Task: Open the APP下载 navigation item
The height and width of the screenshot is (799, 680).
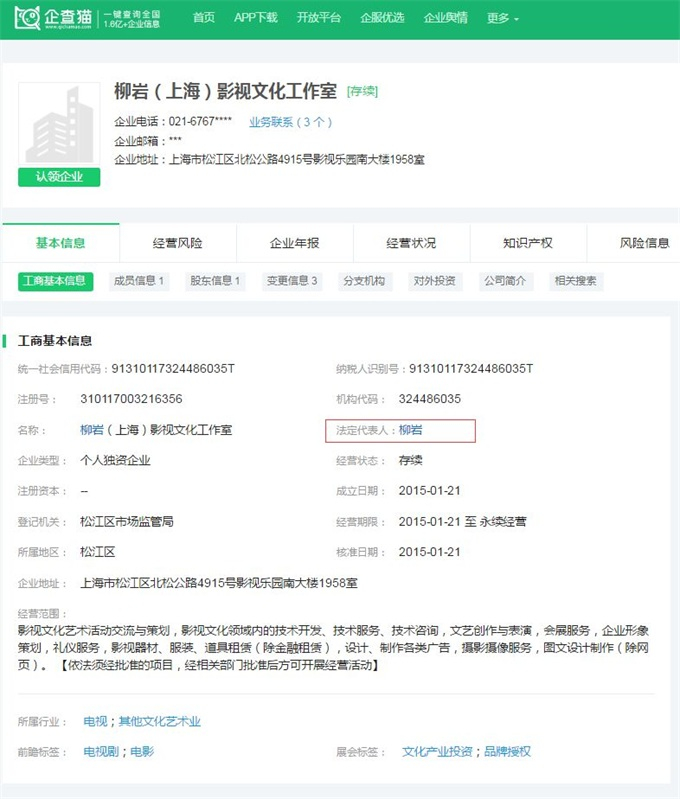Action: tap(256, 18)
